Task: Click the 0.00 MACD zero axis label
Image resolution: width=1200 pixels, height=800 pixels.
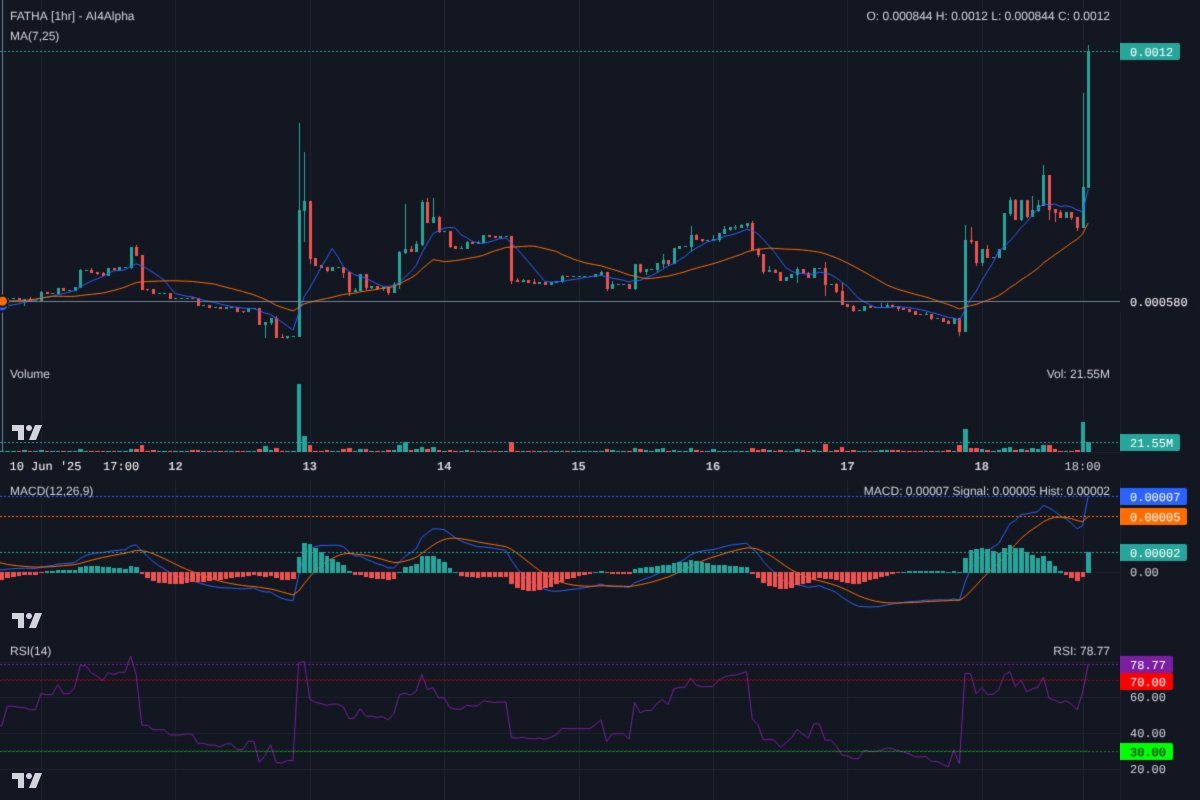Action: click(1143, 572)
